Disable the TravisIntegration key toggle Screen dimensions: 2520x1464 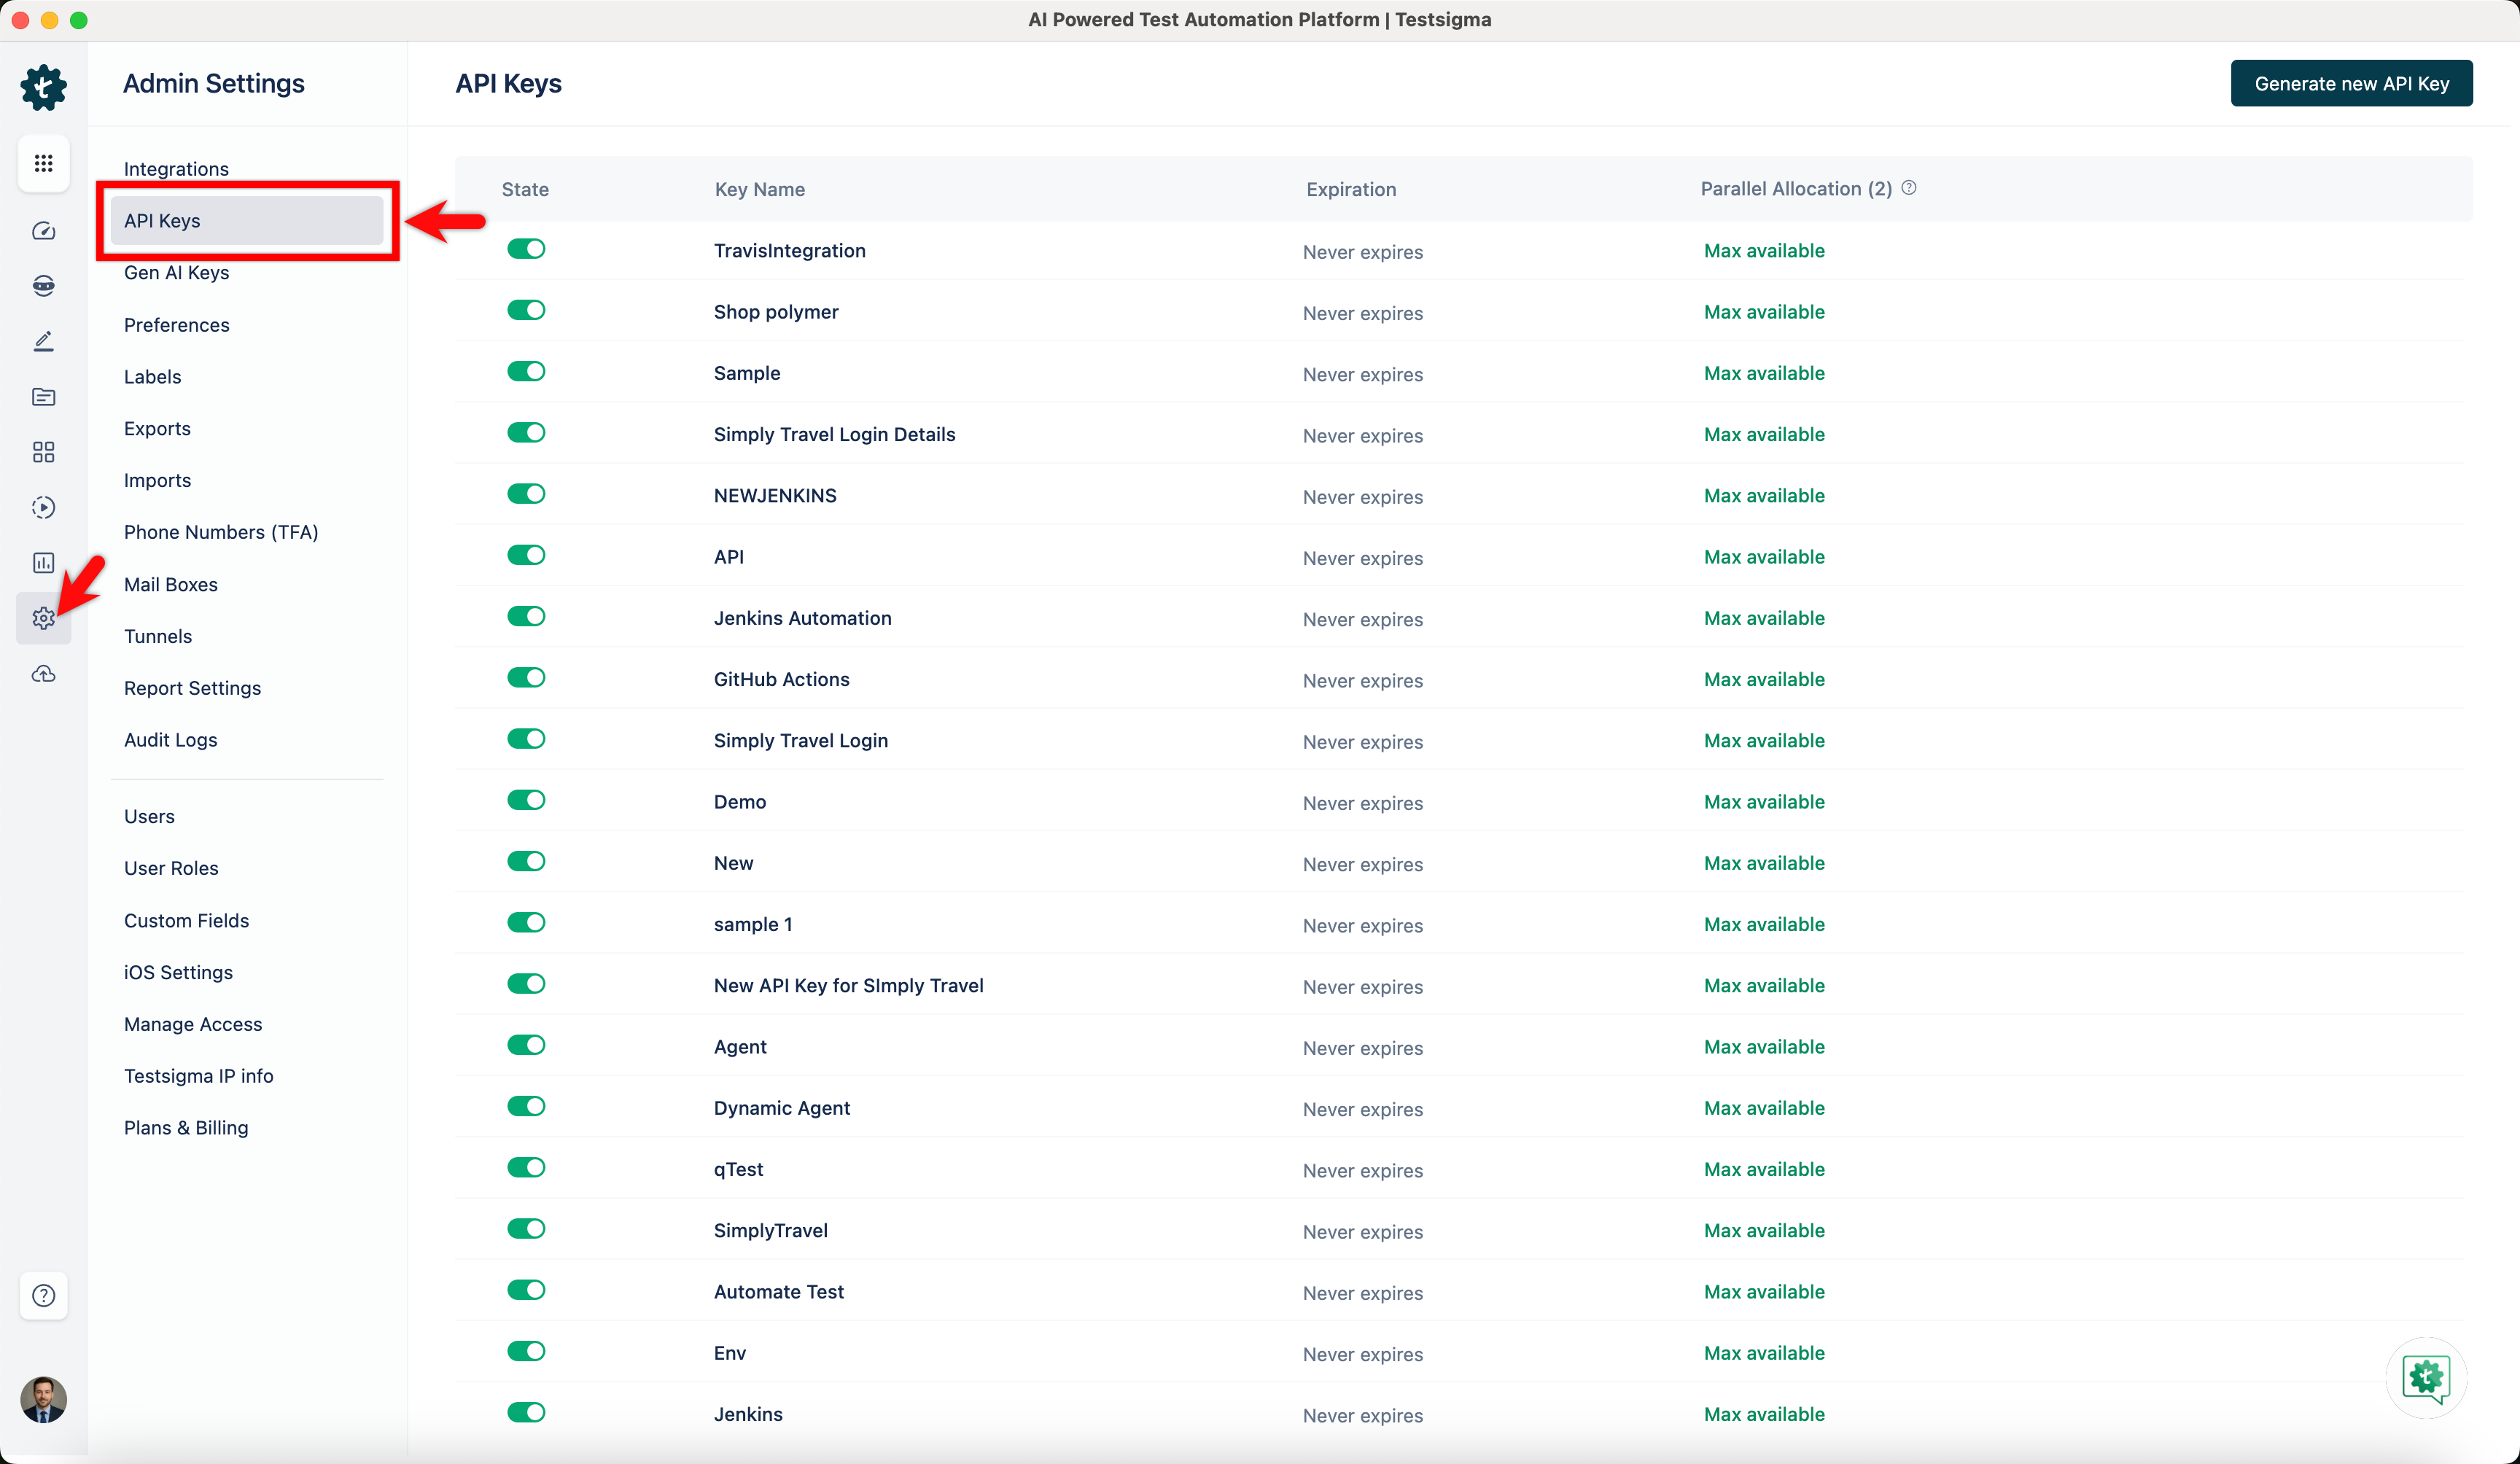click(526, 249)
